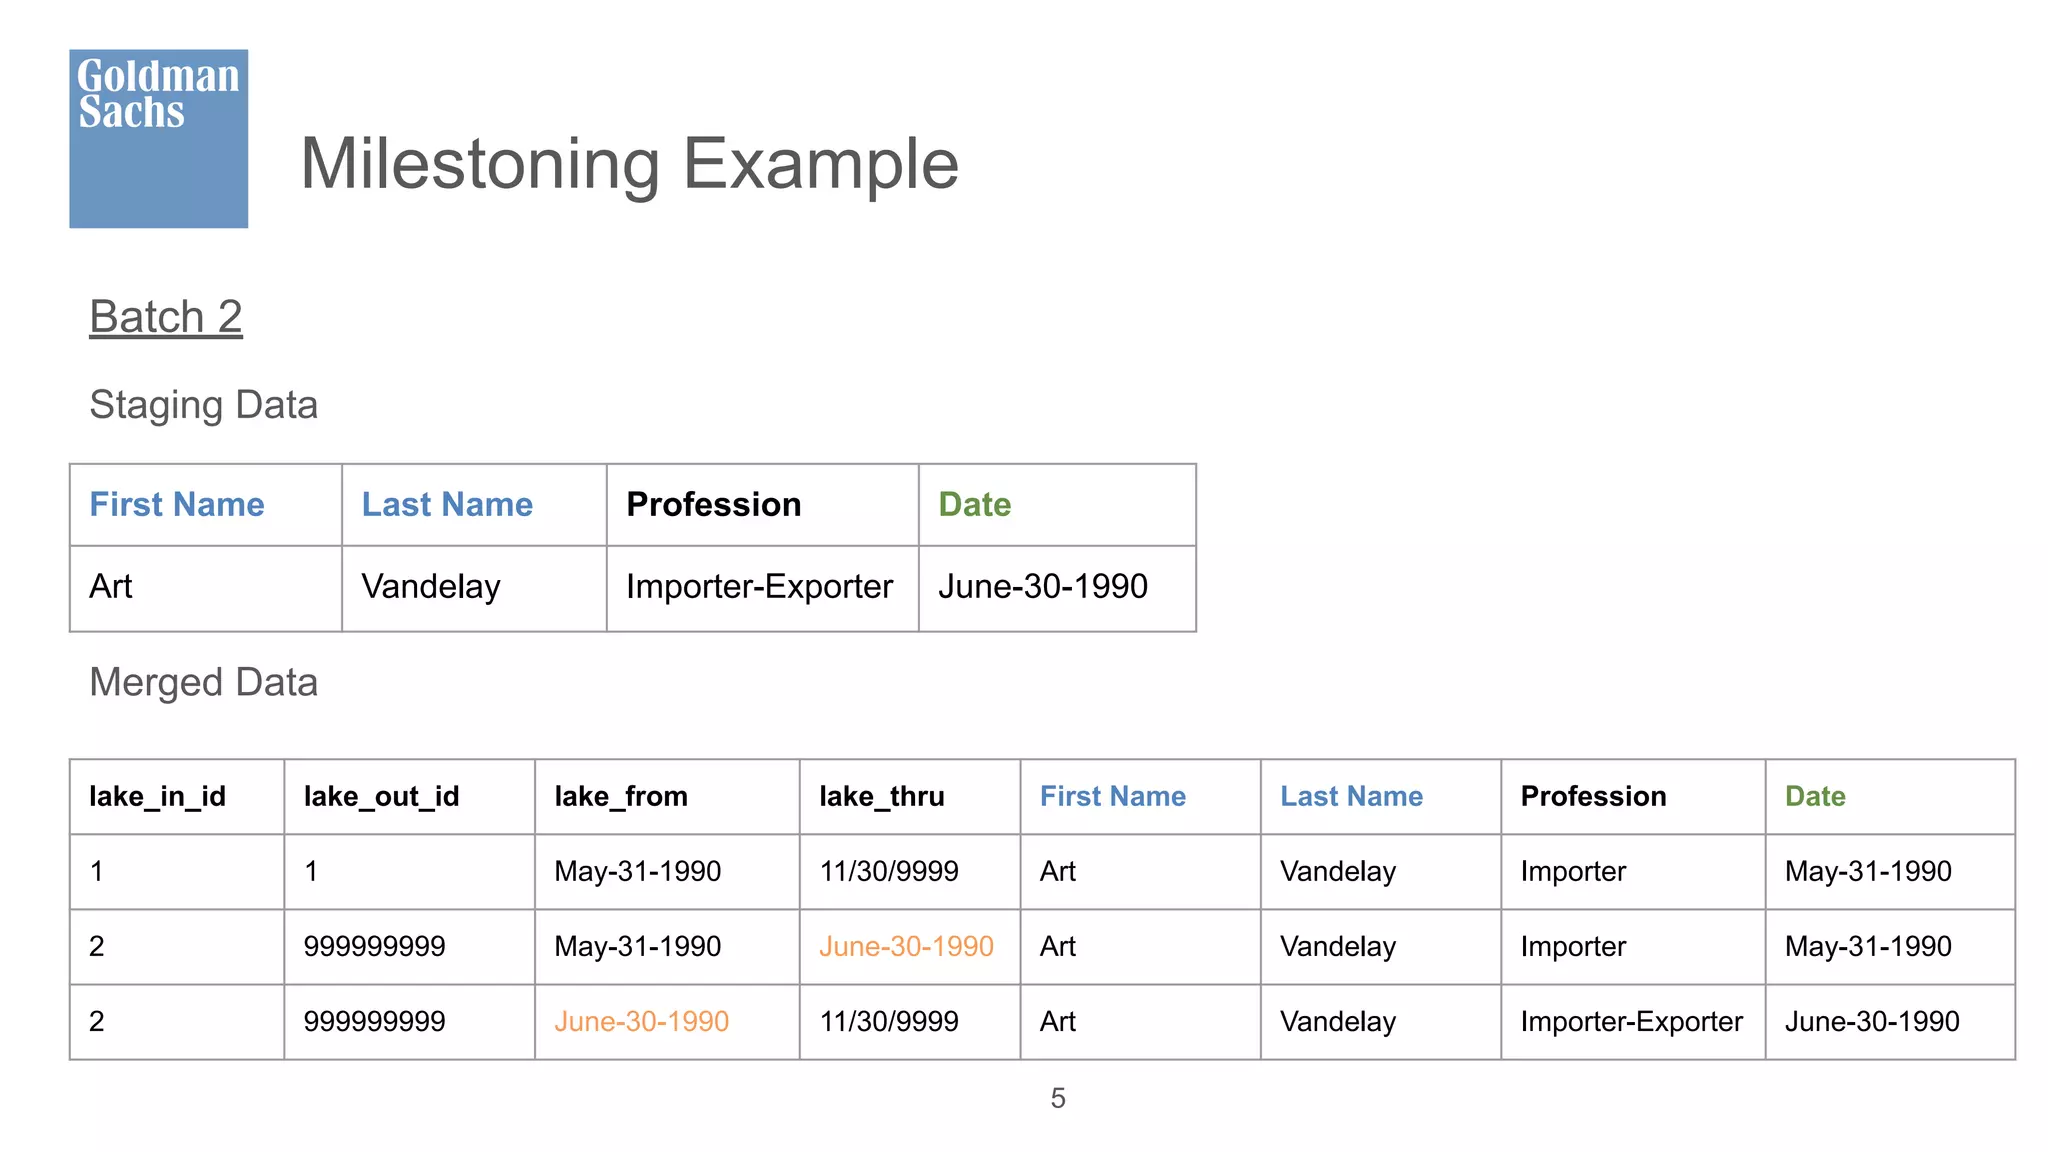Select staging table First Name header
2048x1152 pixels.
177,505
